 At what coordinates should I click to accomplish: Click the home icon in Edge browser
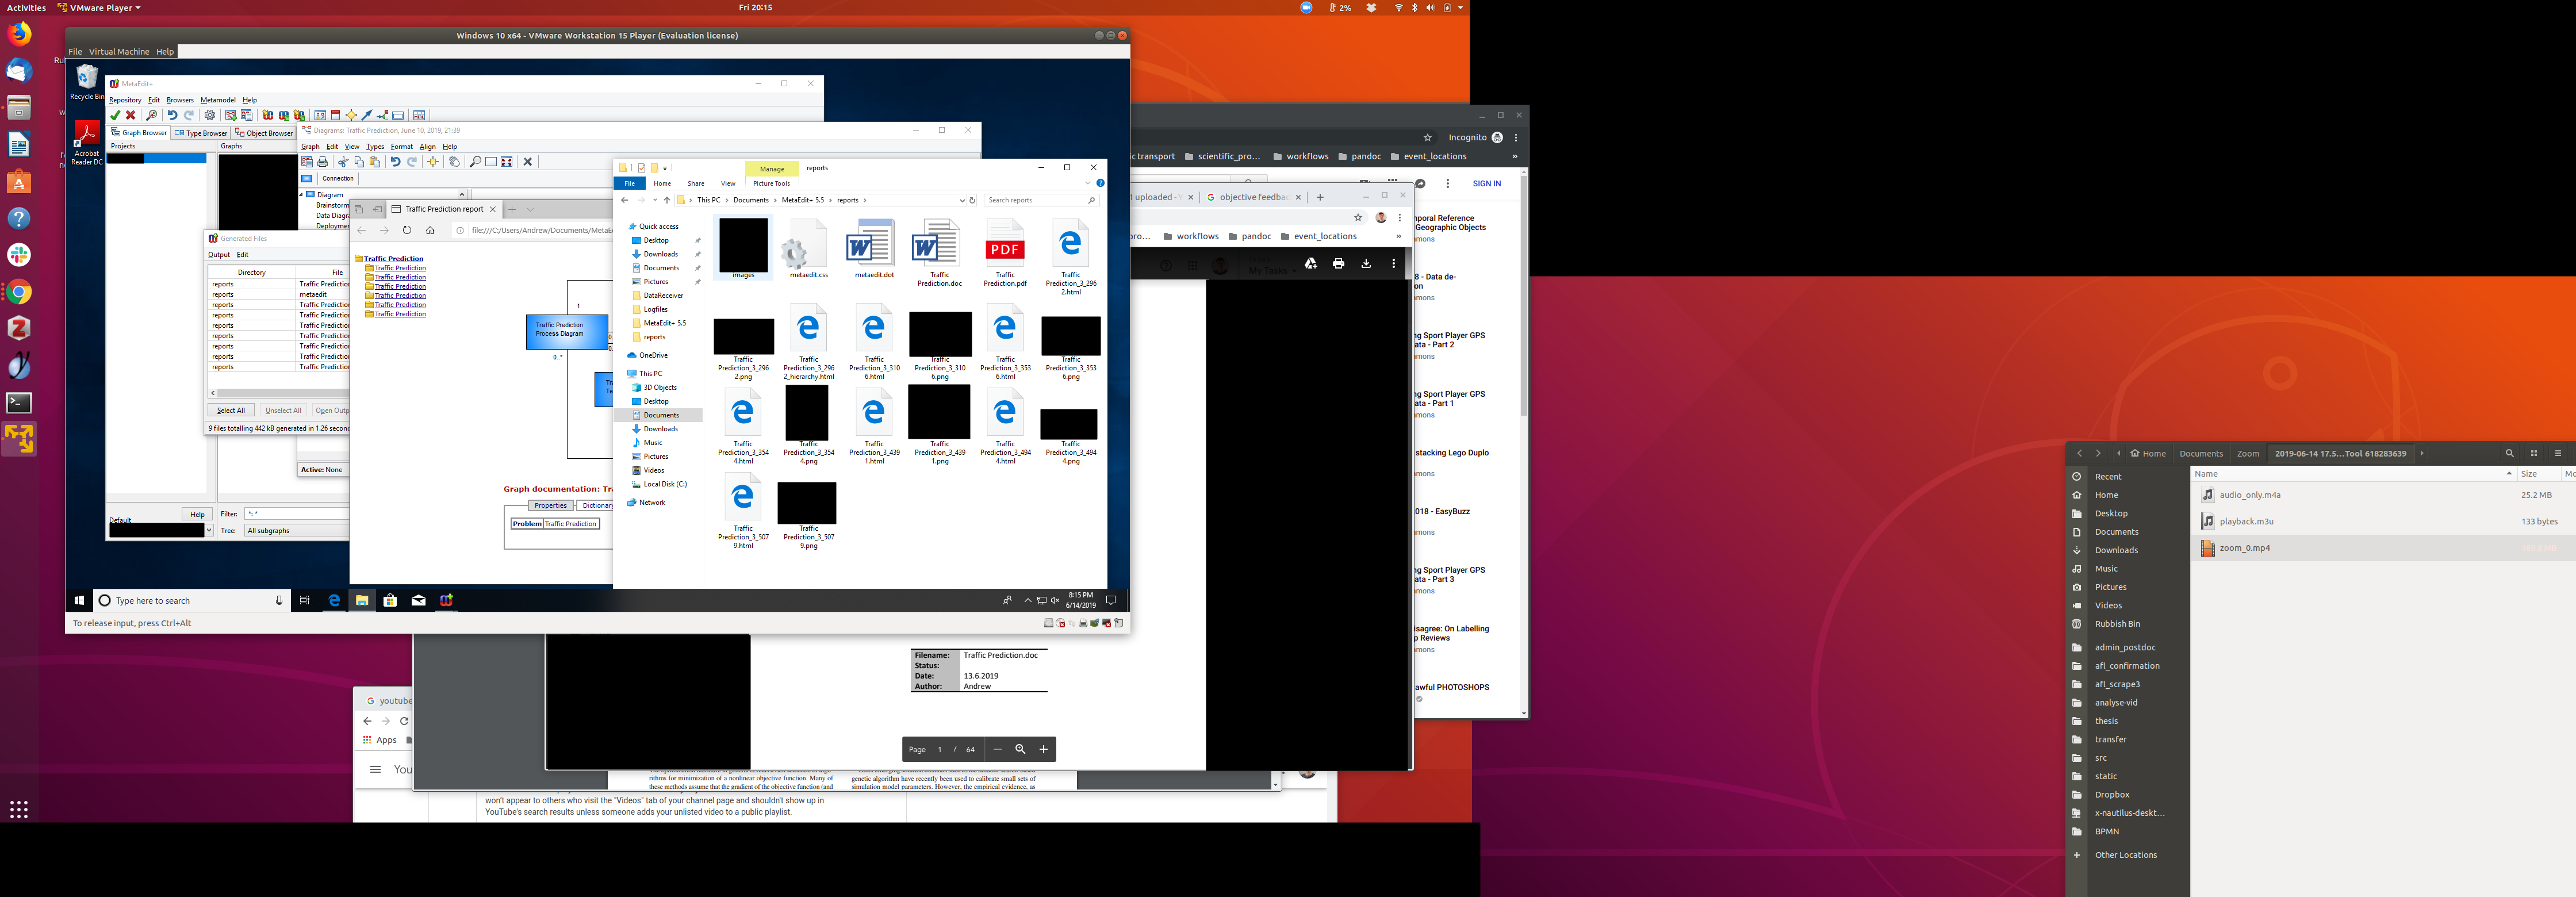[430, 230]
